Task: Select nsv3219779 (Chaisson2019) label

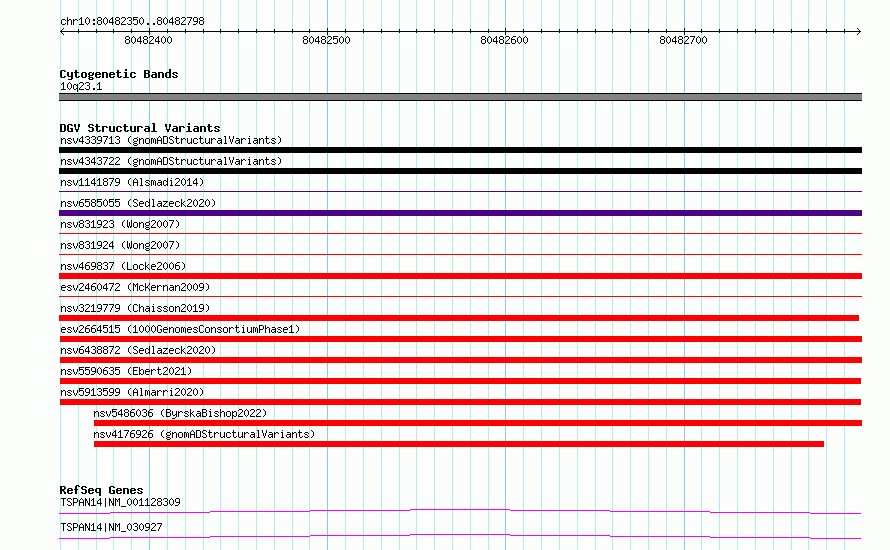Action: point(135,308)
